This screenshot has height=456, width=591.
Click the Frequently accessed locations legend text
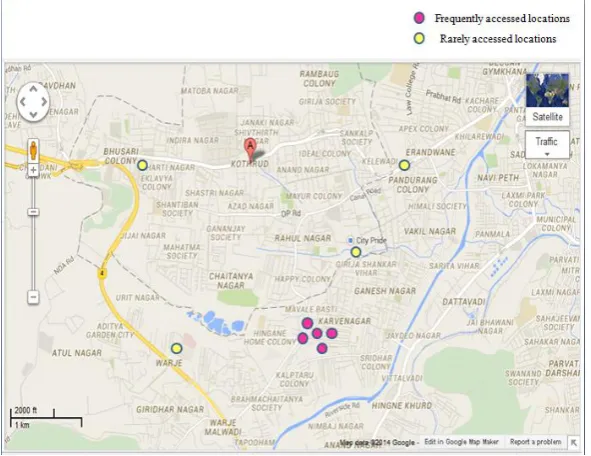tap(502, 18)
